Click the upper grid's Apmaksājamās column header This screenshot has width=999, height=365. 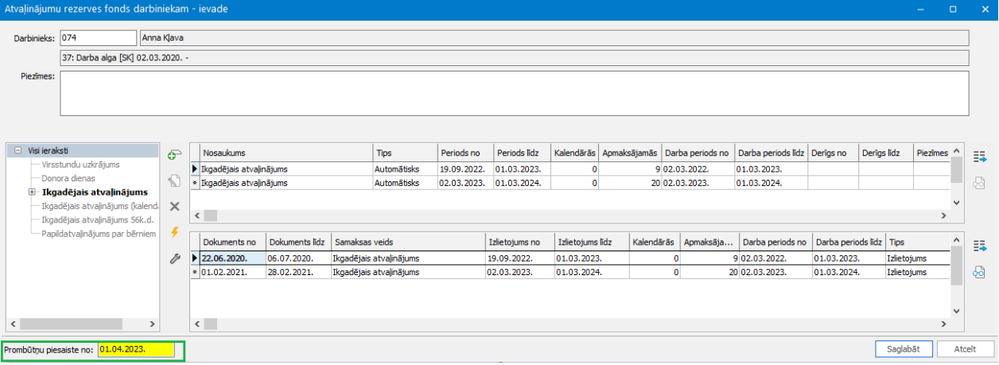629,153
